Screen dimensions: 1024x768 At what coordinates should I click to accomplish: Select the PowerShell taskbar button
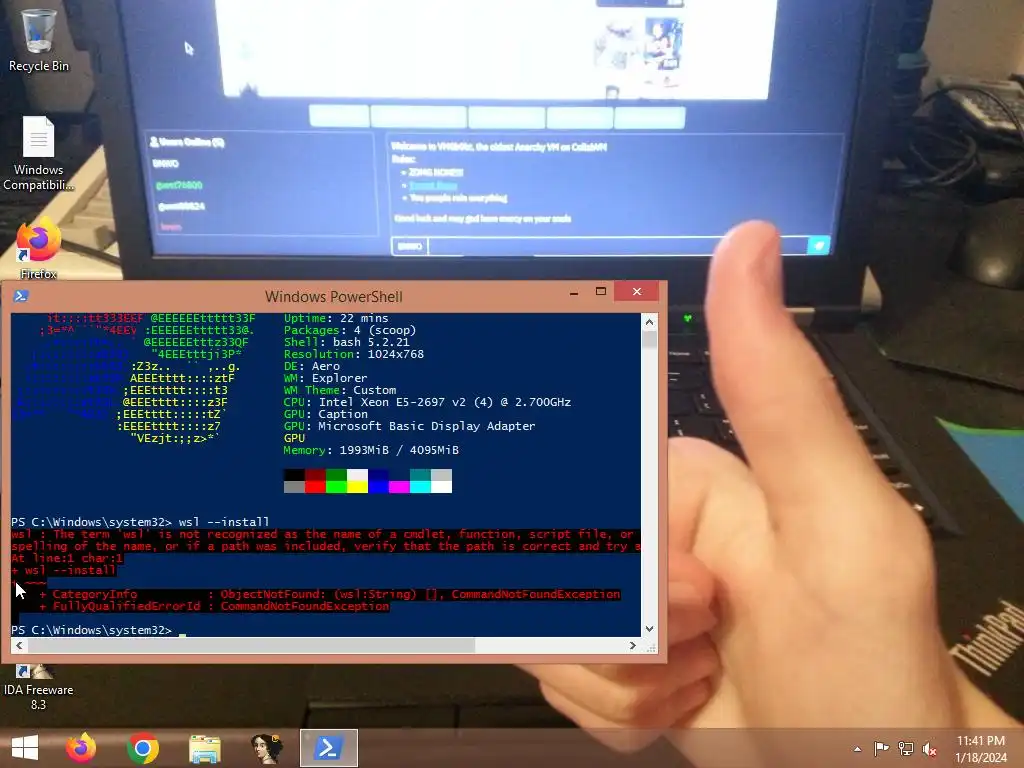coord(328,748)
